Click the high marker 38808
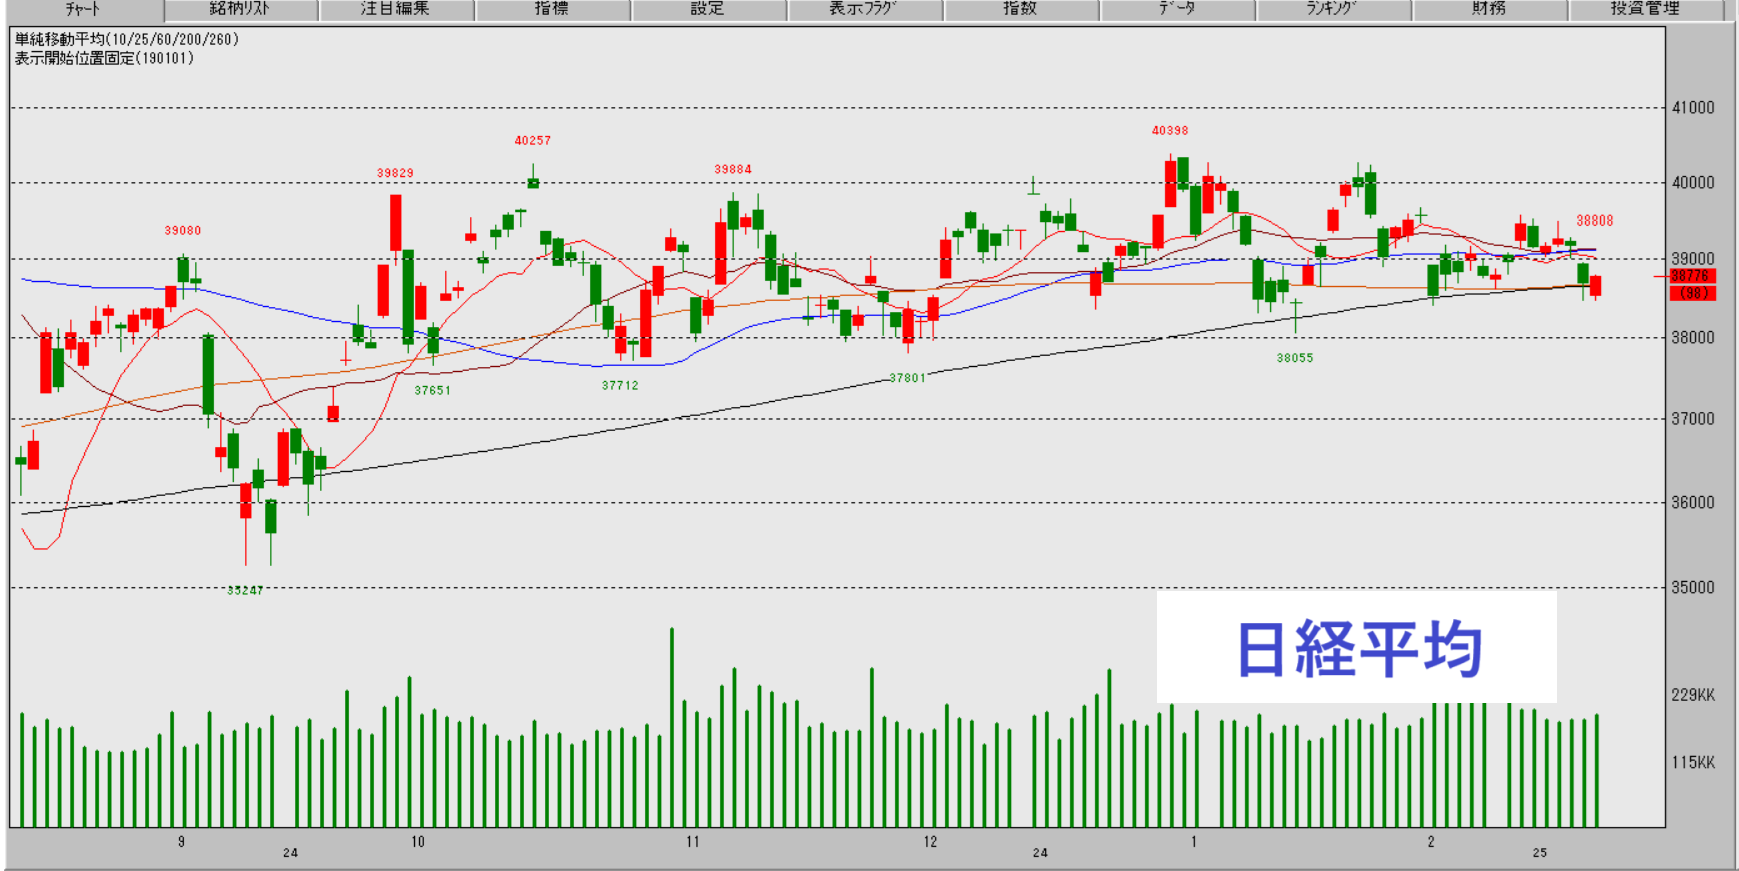The height and width of the screenshot is (871, 1739). (1595, 221)
